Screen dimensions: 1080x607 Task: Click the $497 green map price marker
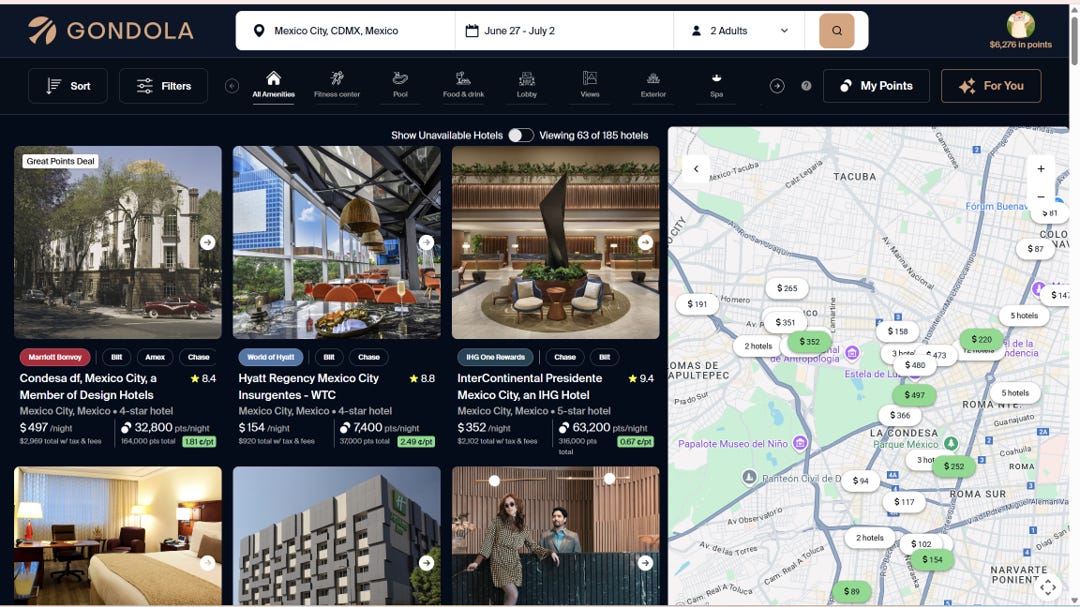click(914, 395)
